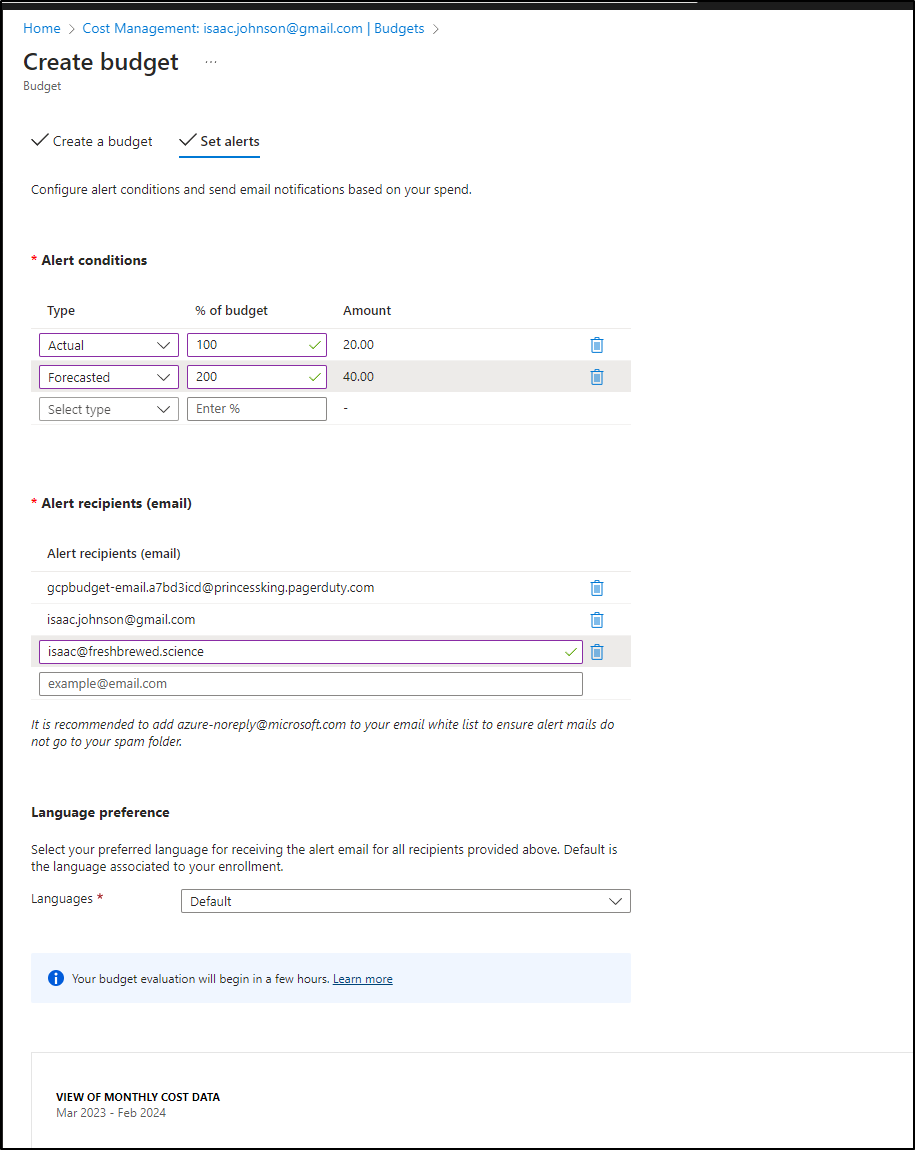
Task: Edit the 100 percent of budget field
Action: coord(257,345)
